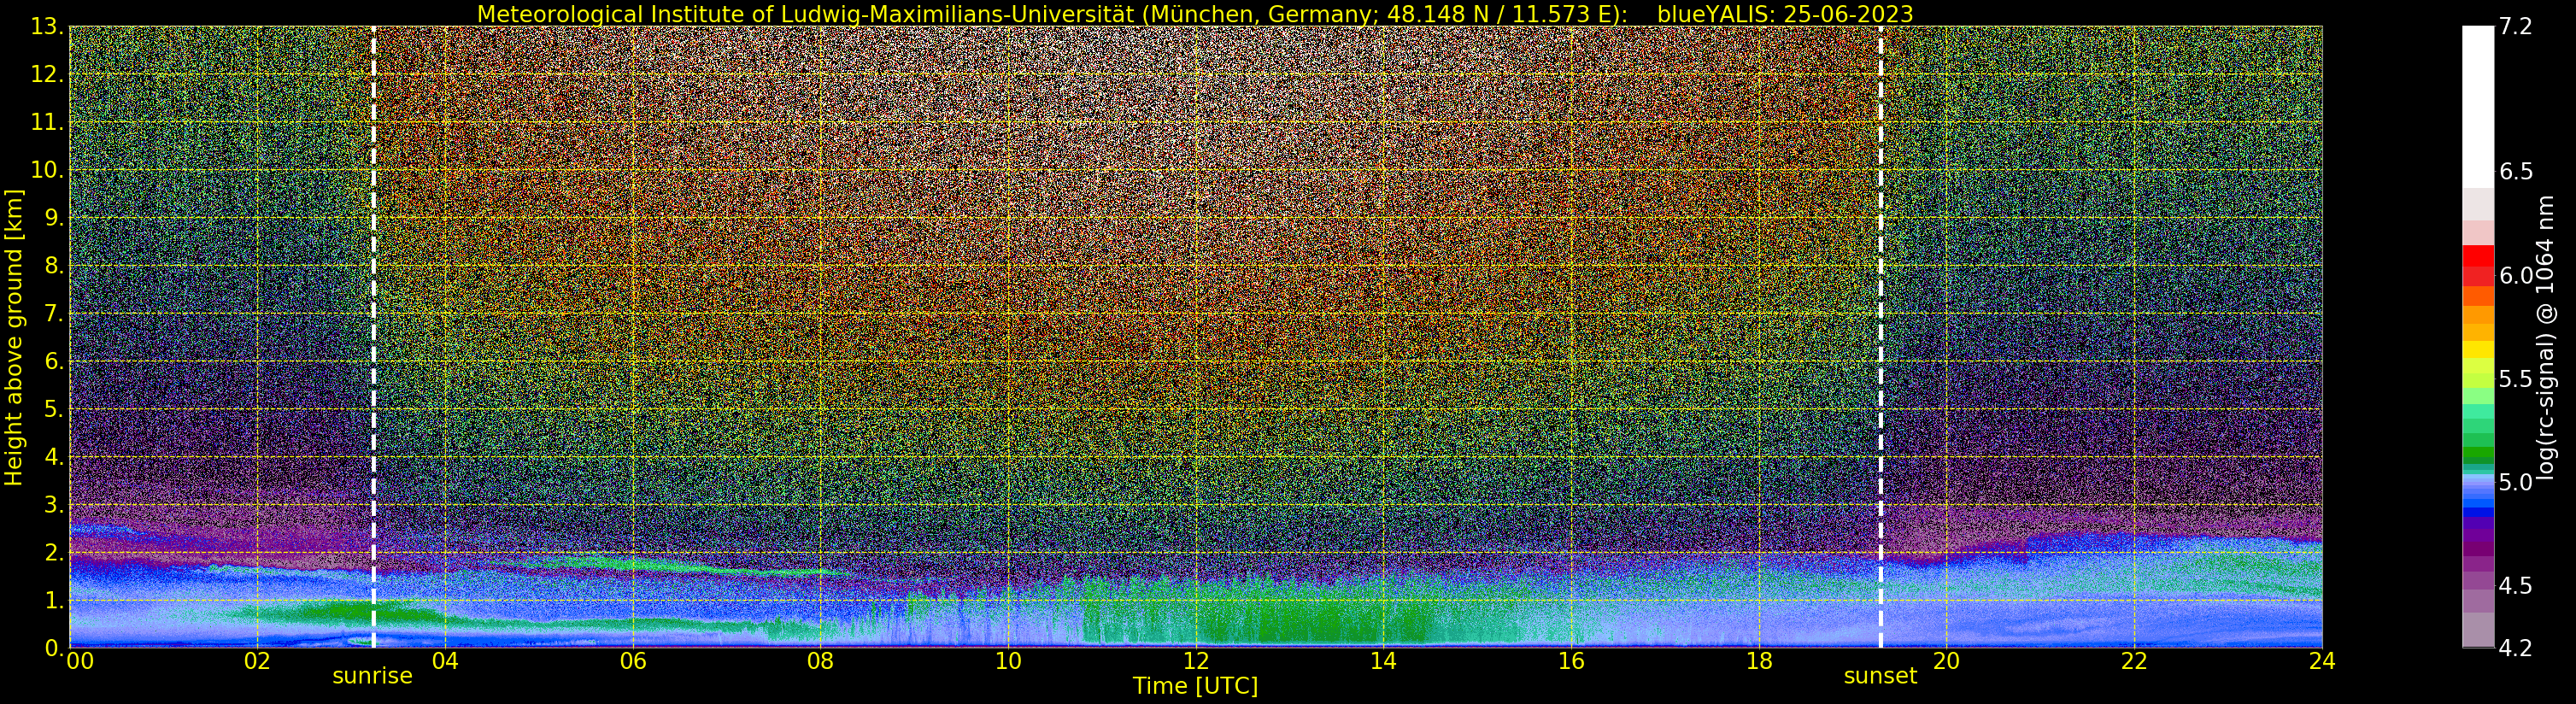The width and height of the screenshot is (2576, 704).
Task: Click the time axis tick '22'
Action: (2134, 661)
